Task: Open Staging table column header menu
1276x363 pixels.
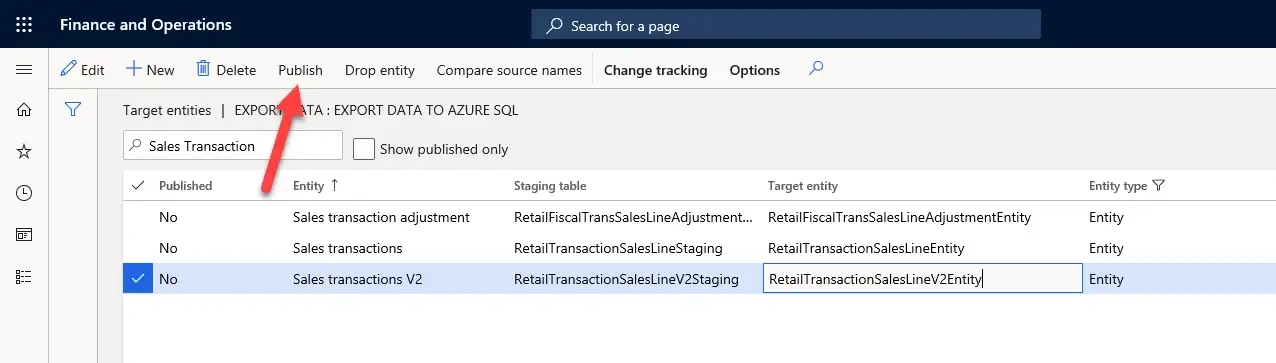Action: click(550, 185)
